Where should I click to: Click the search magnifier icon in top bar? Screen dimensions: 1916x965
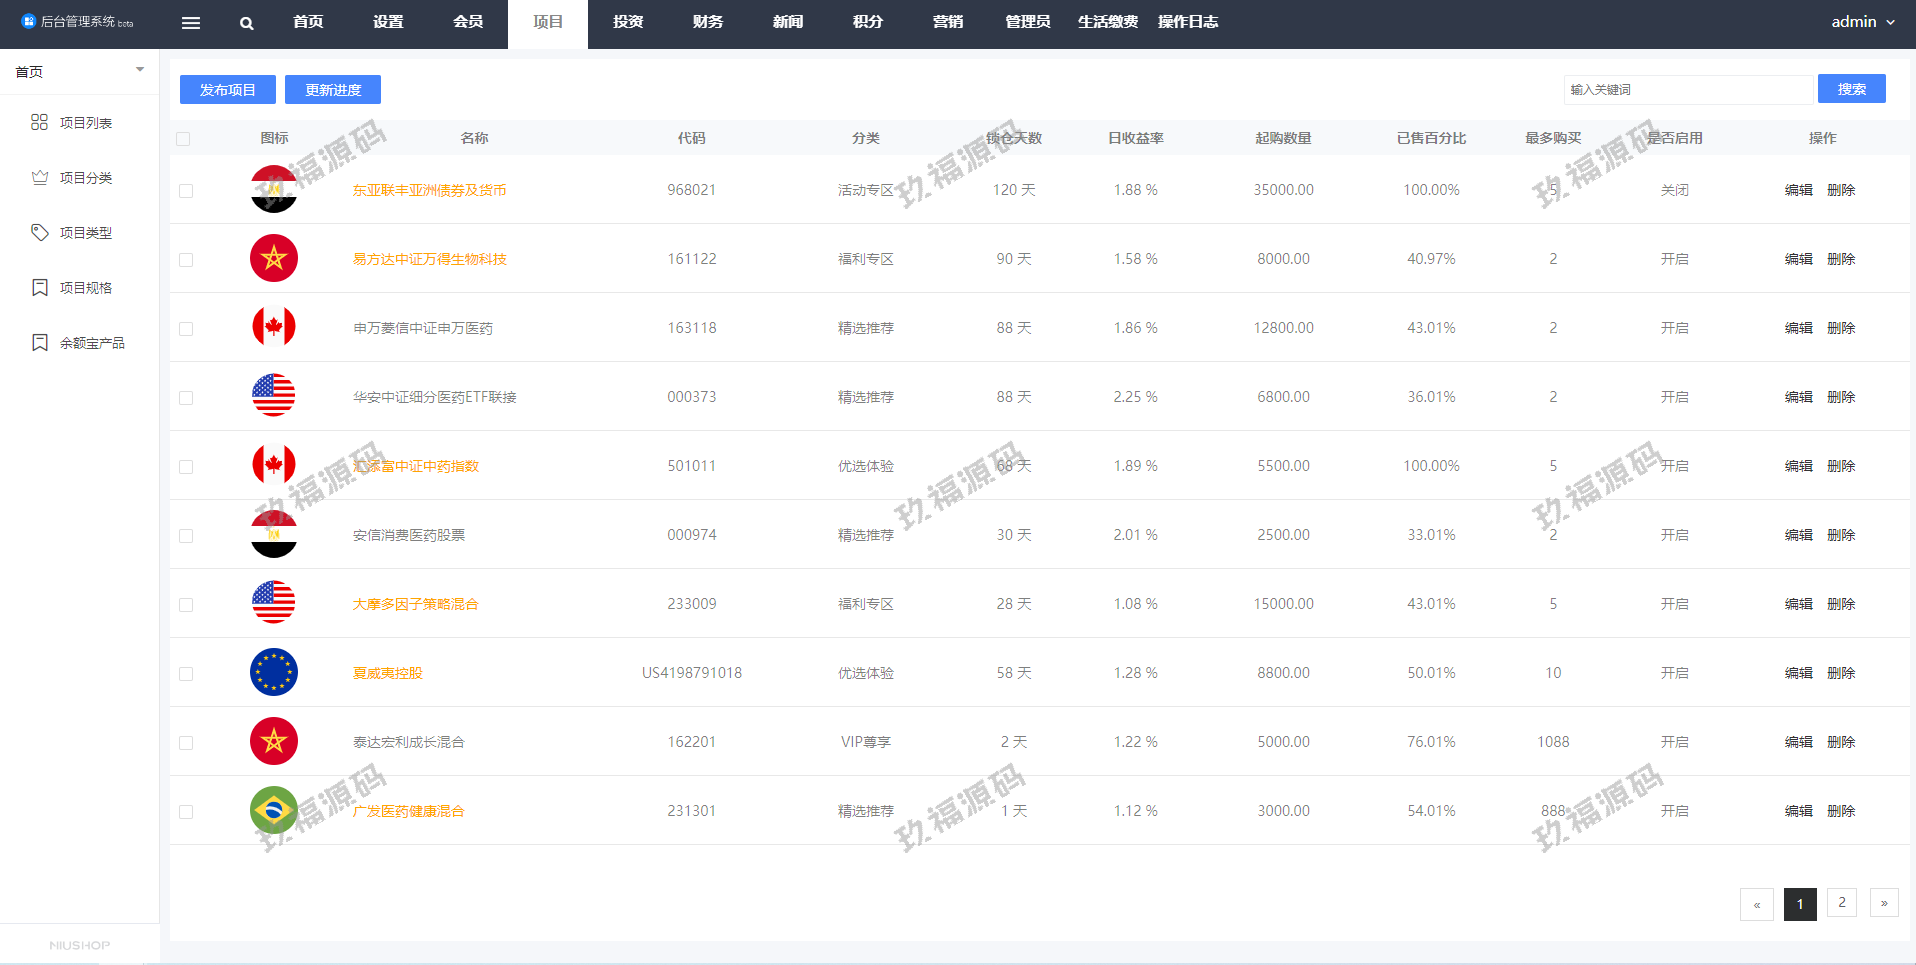click(x=246, y=23)
